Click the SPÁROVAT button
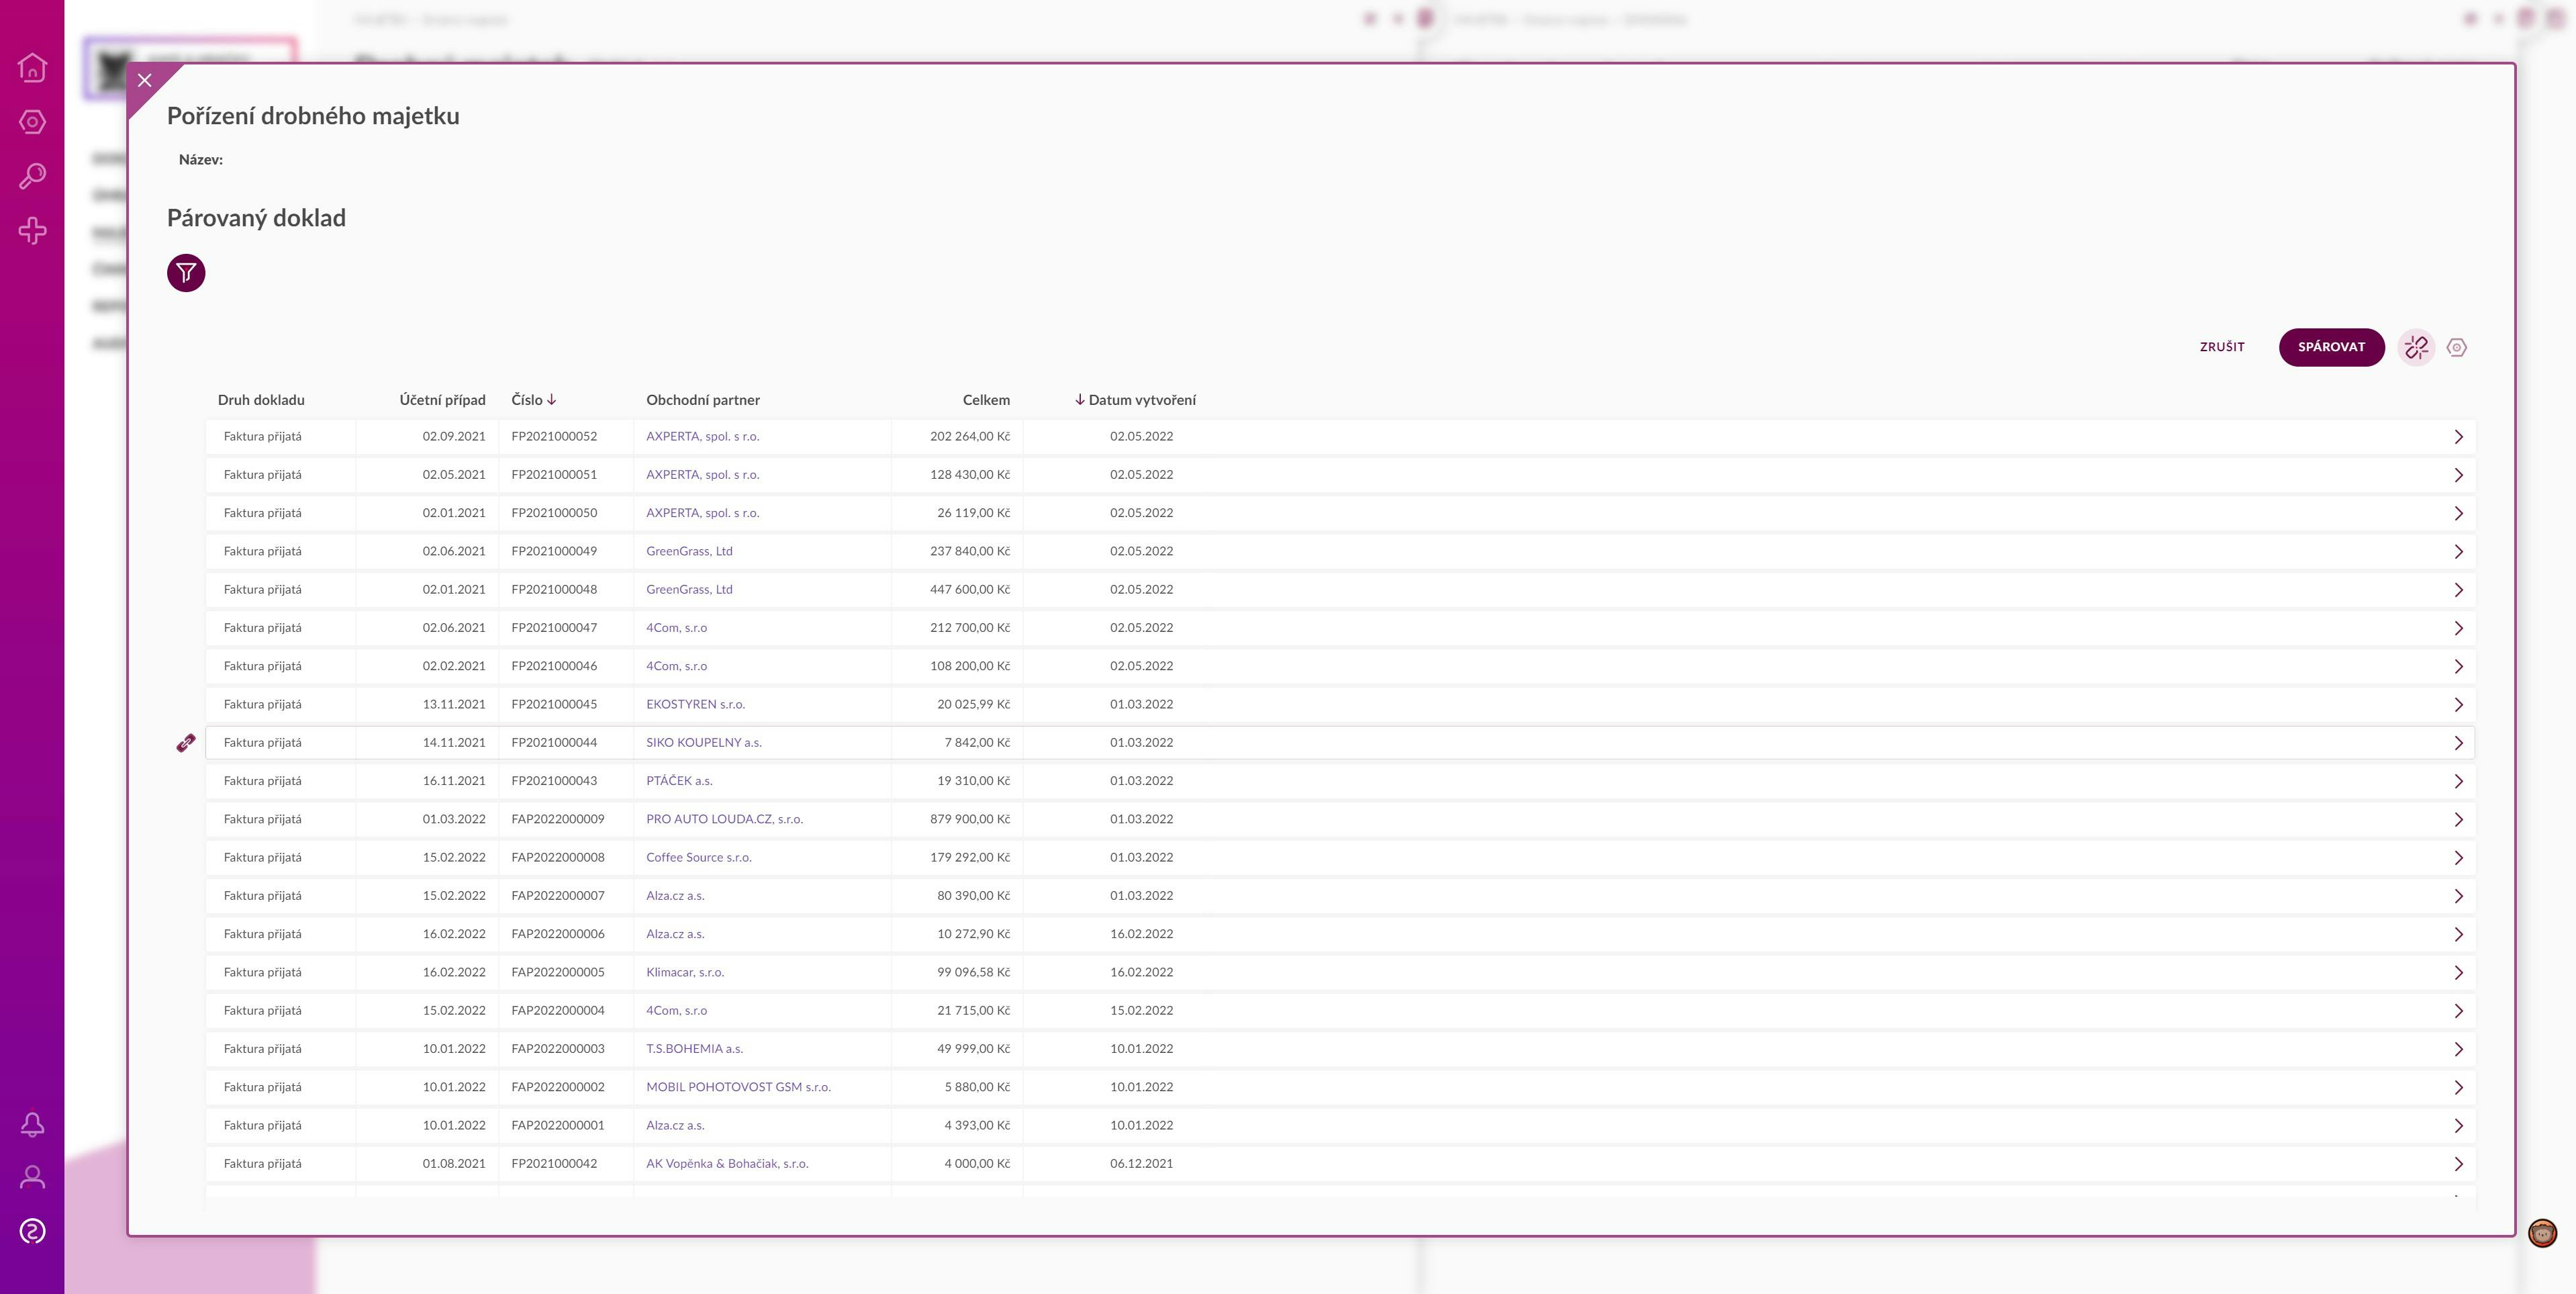 tap(2331, 347)
